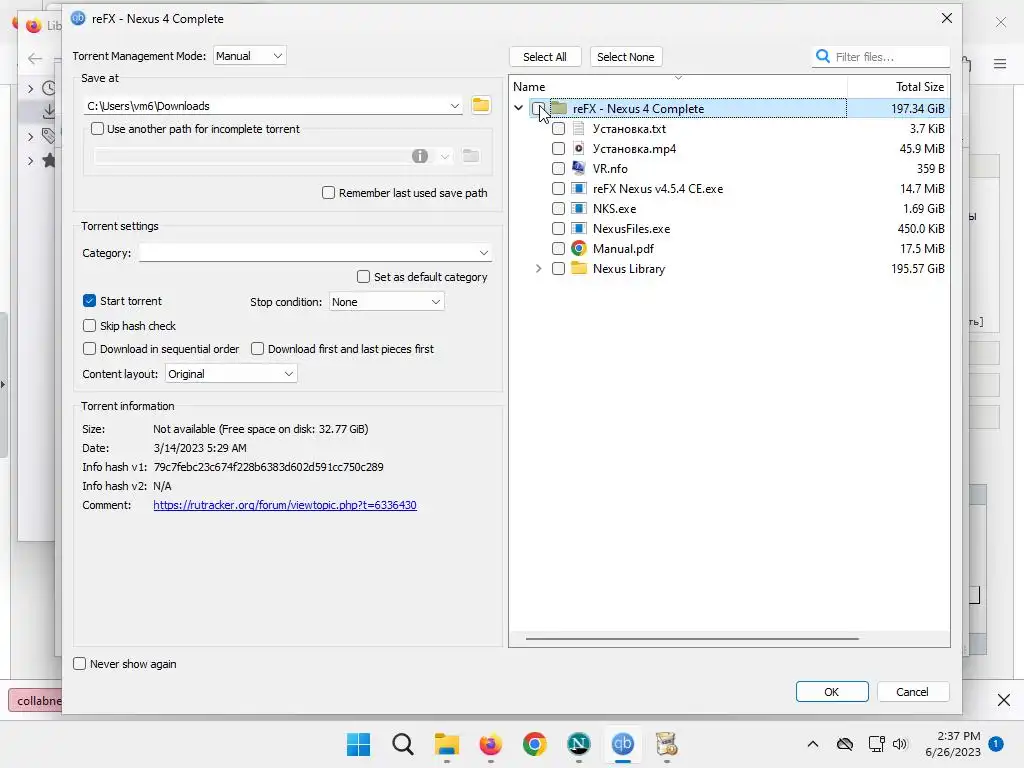Image resolution: width=1024 pixels, height=768 pixels.
Task: Go back in the Firefox Library window
Action: pyautogui.click(x=35, y=59)
